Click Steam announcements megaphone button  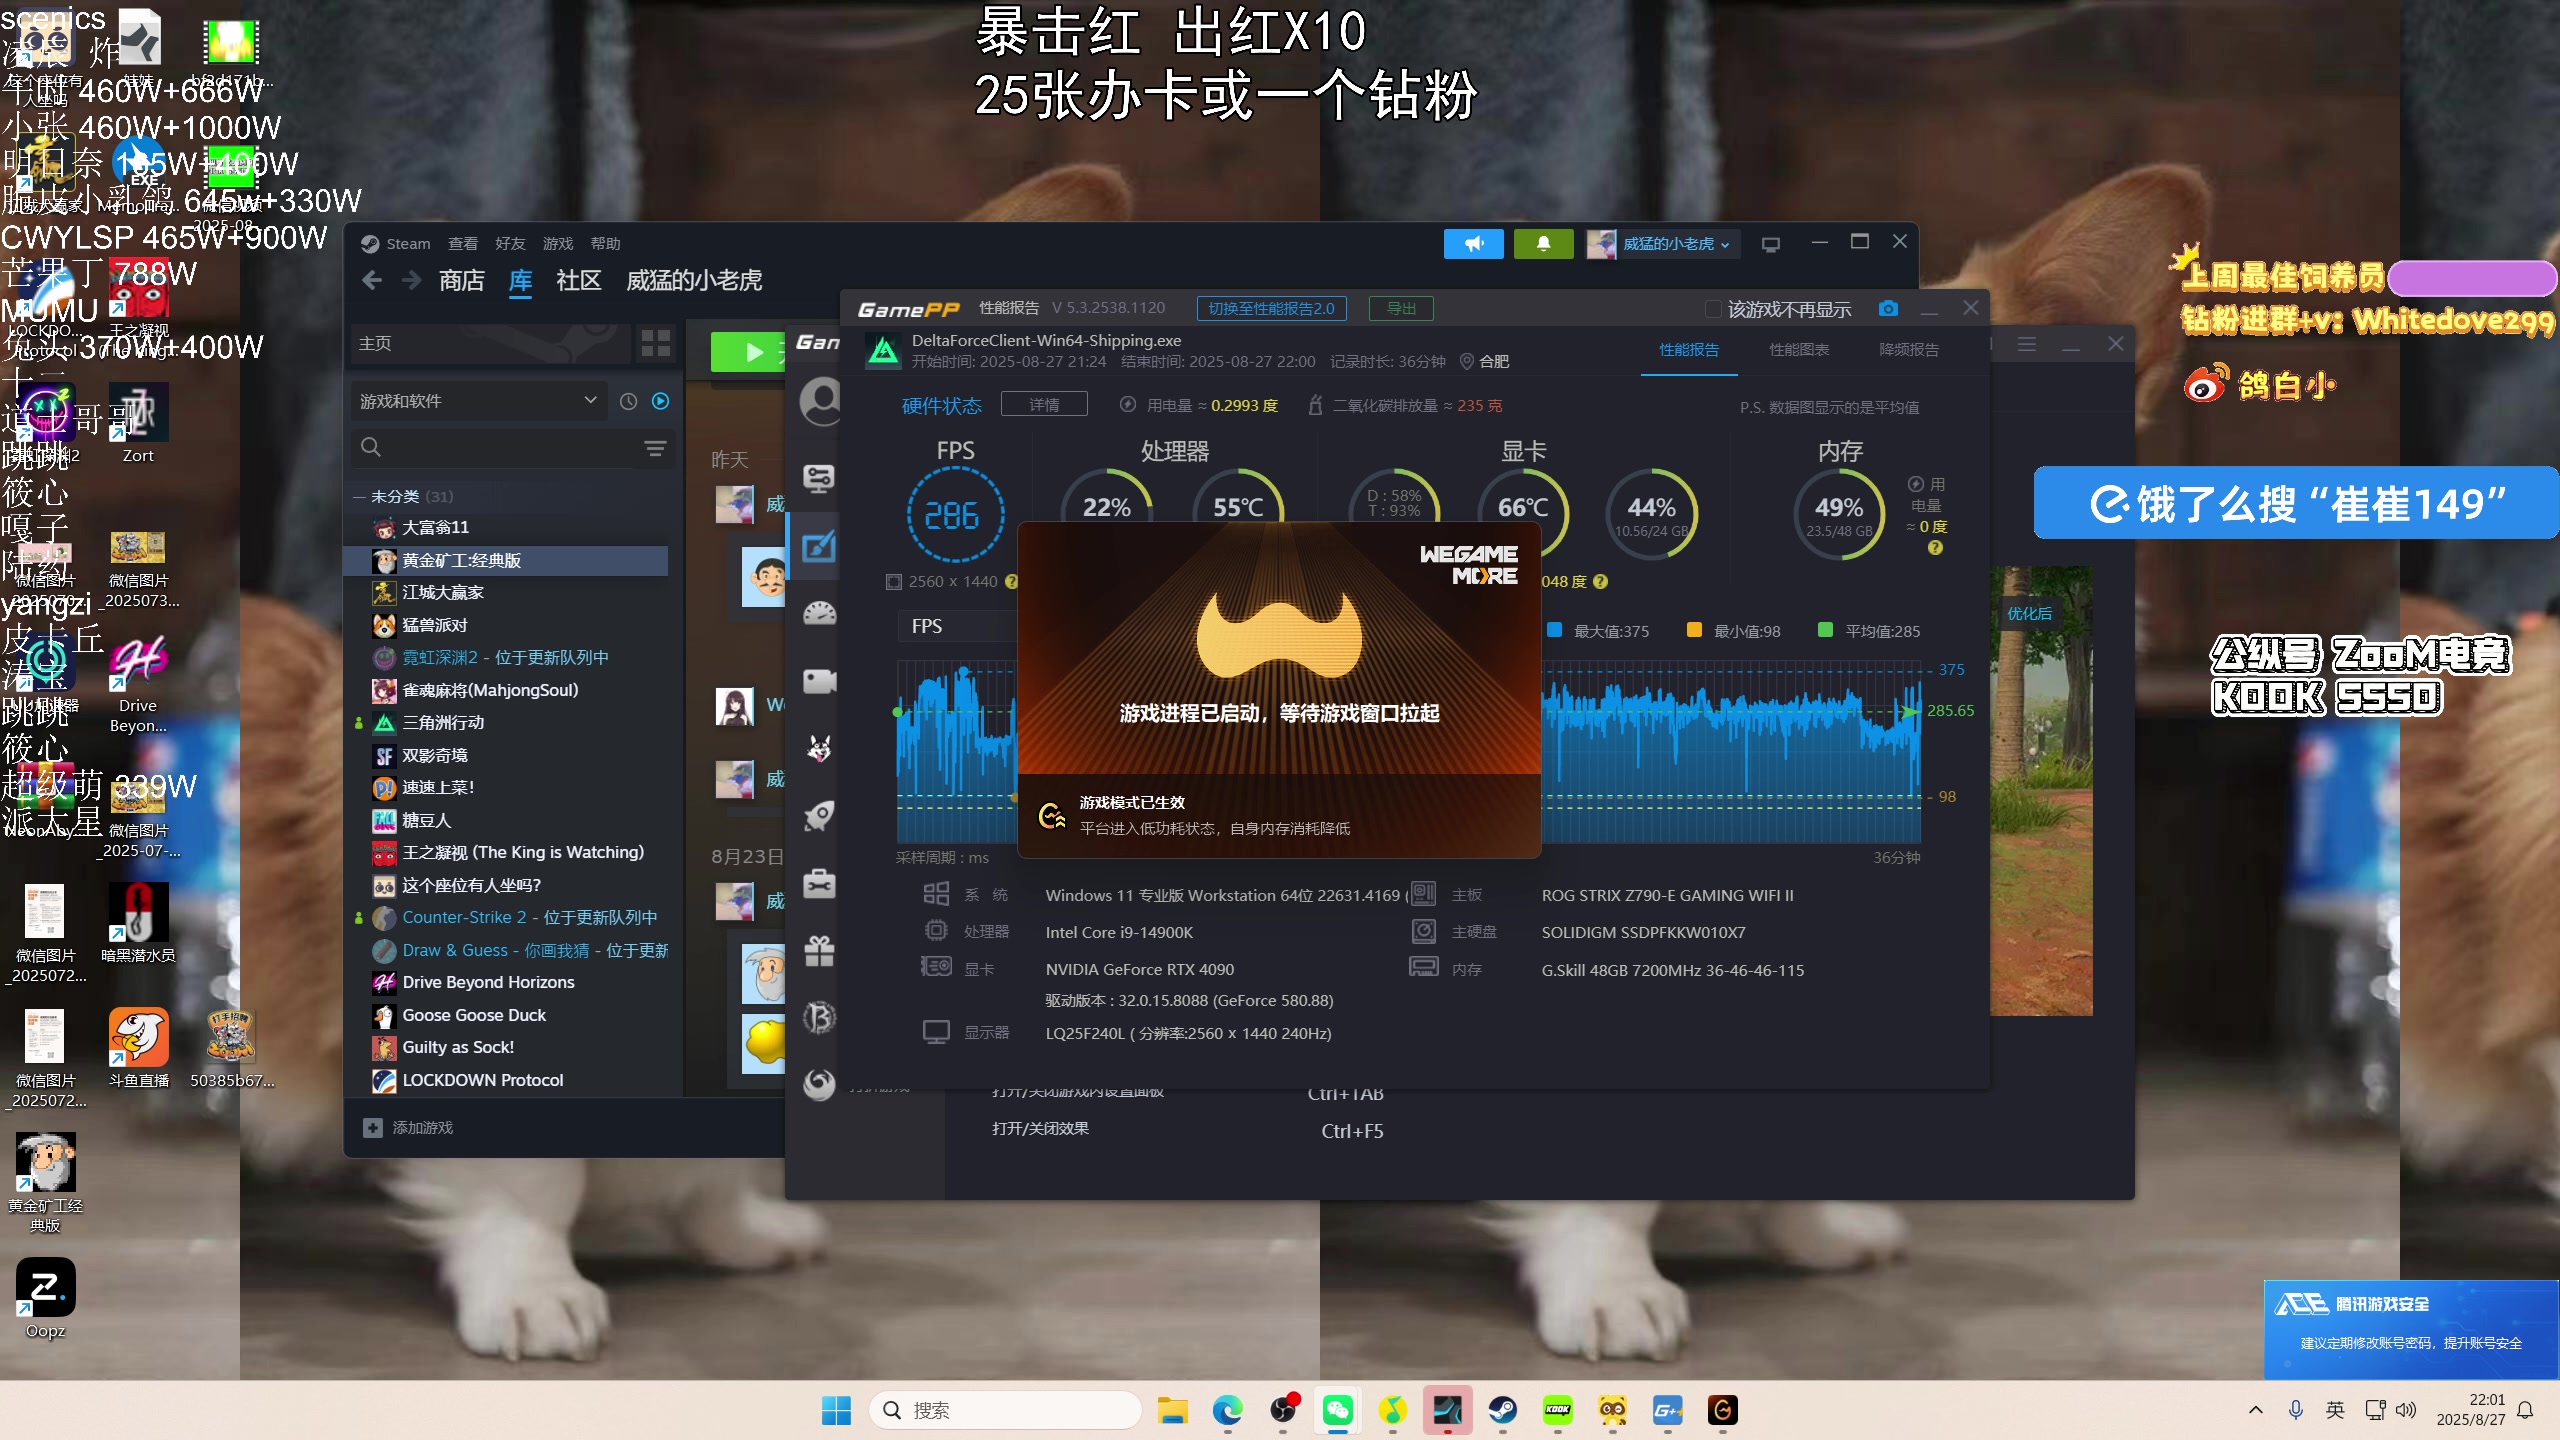(1473, 244)
